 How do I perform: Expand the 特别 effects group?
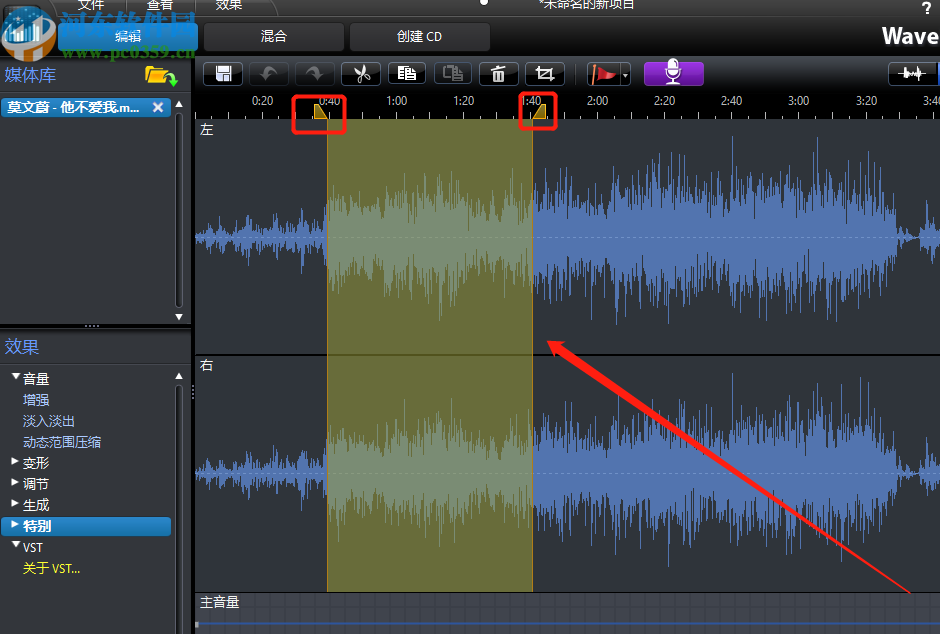[15, 524]
